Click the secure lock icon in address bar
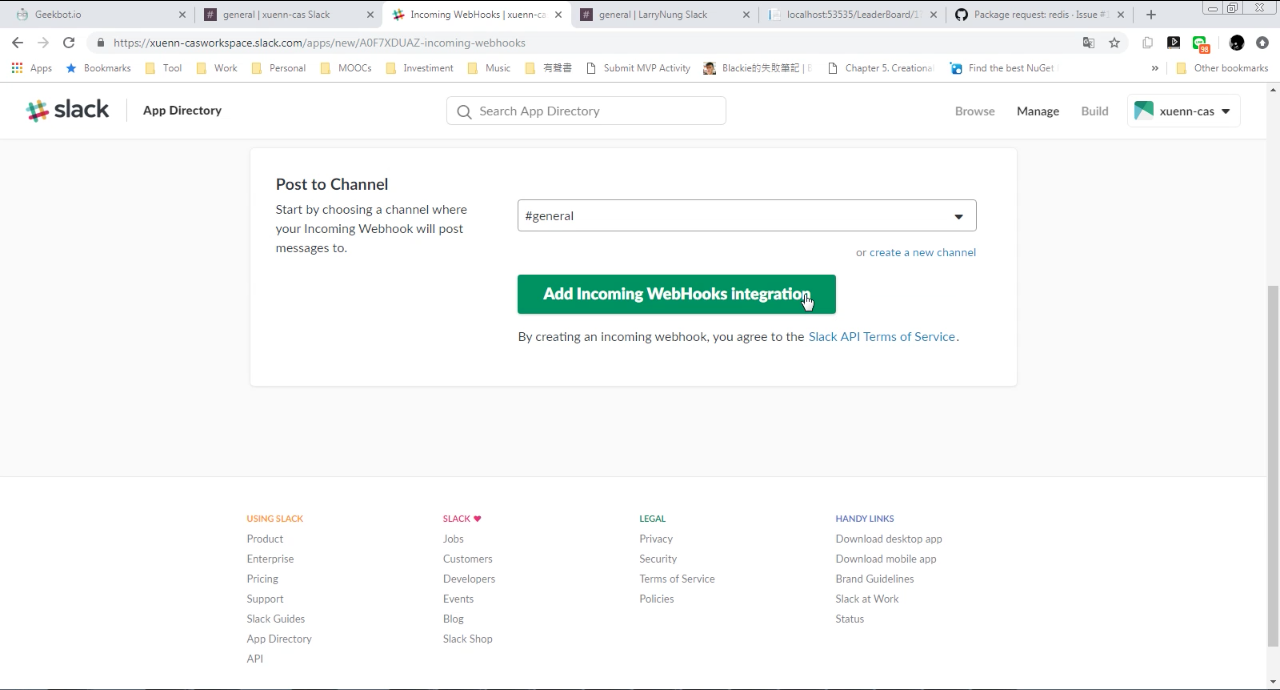Viewport: 1280px width, 690px height. 100,43
